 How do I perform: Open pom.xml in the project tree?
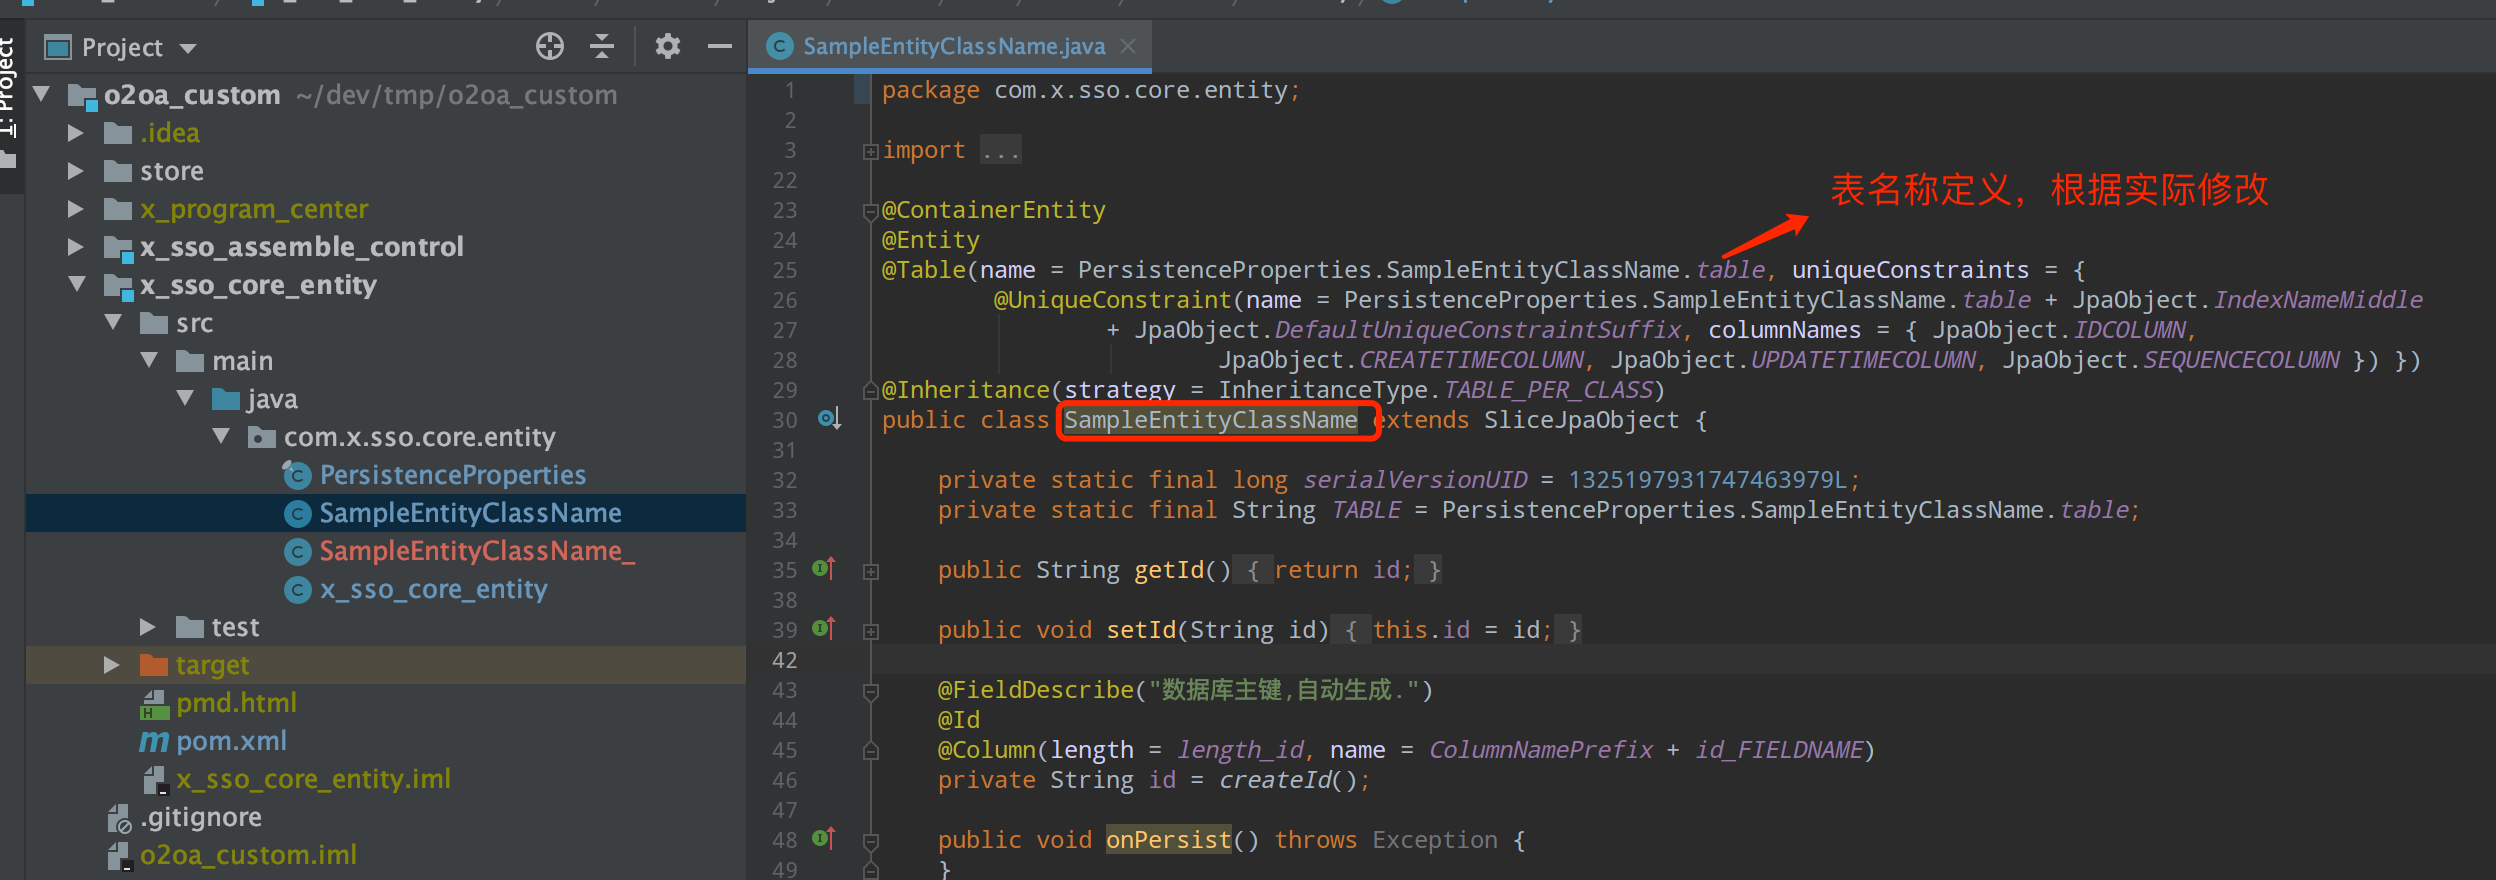[231, 741]
